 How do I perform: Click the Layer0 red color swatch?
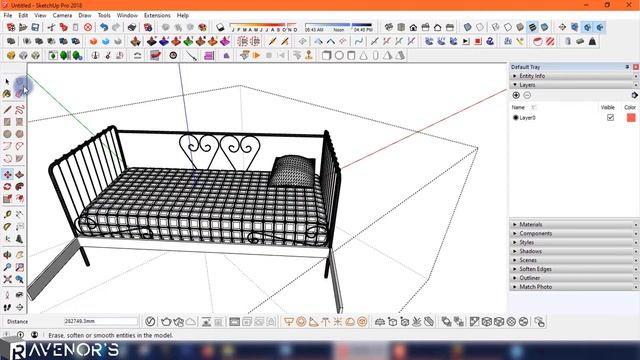coord(631,118)
